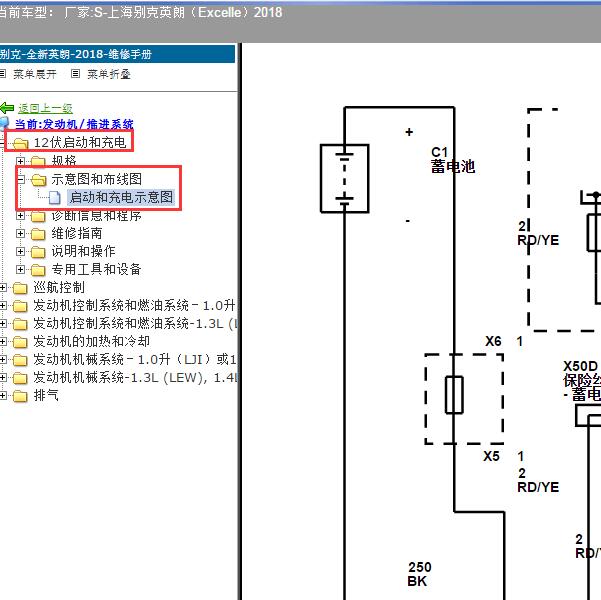This screenshot has height=600, width=601.
Task: Open the 说明和操作 folder
Action: (84, 251)
